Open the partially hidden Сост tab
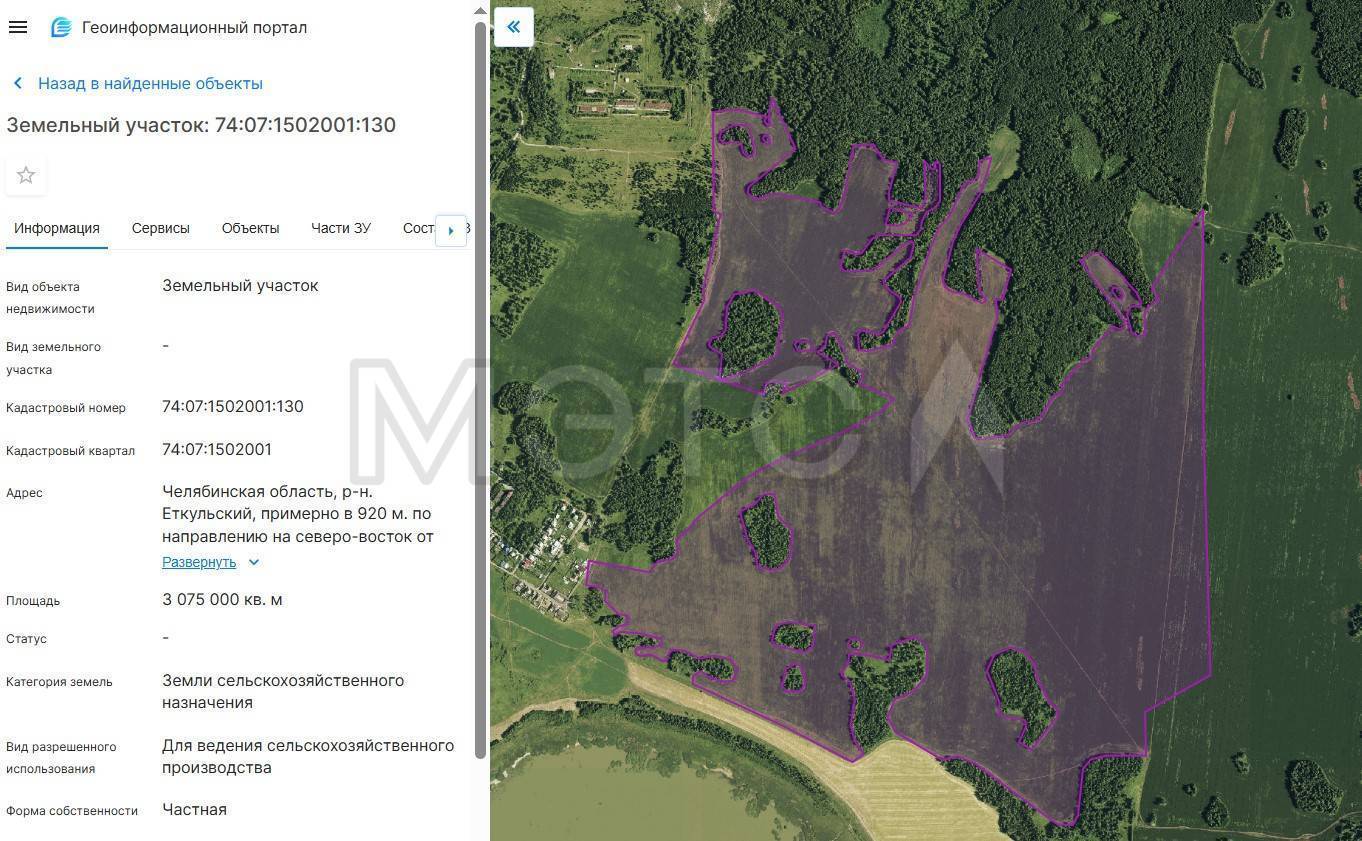 [418, 228]
